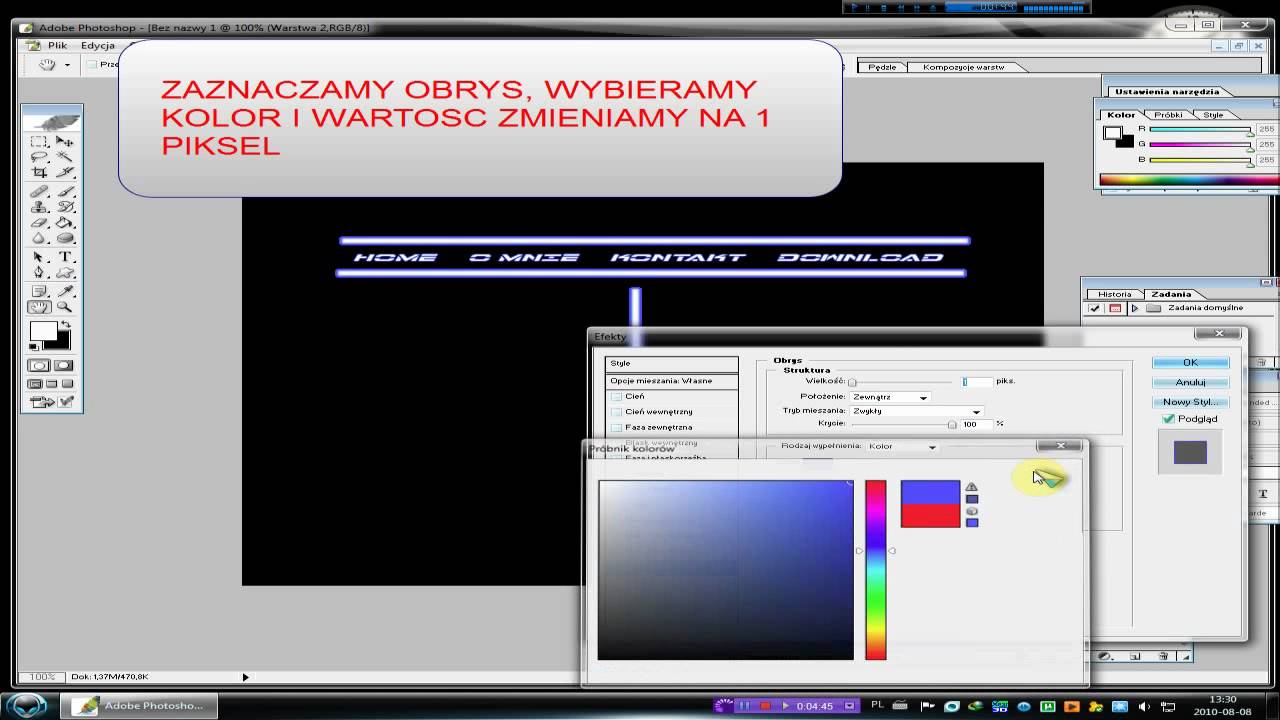This screenshot has width=1280, height=720.
Task: Select the Eyedropper tool
Action: 65,291
